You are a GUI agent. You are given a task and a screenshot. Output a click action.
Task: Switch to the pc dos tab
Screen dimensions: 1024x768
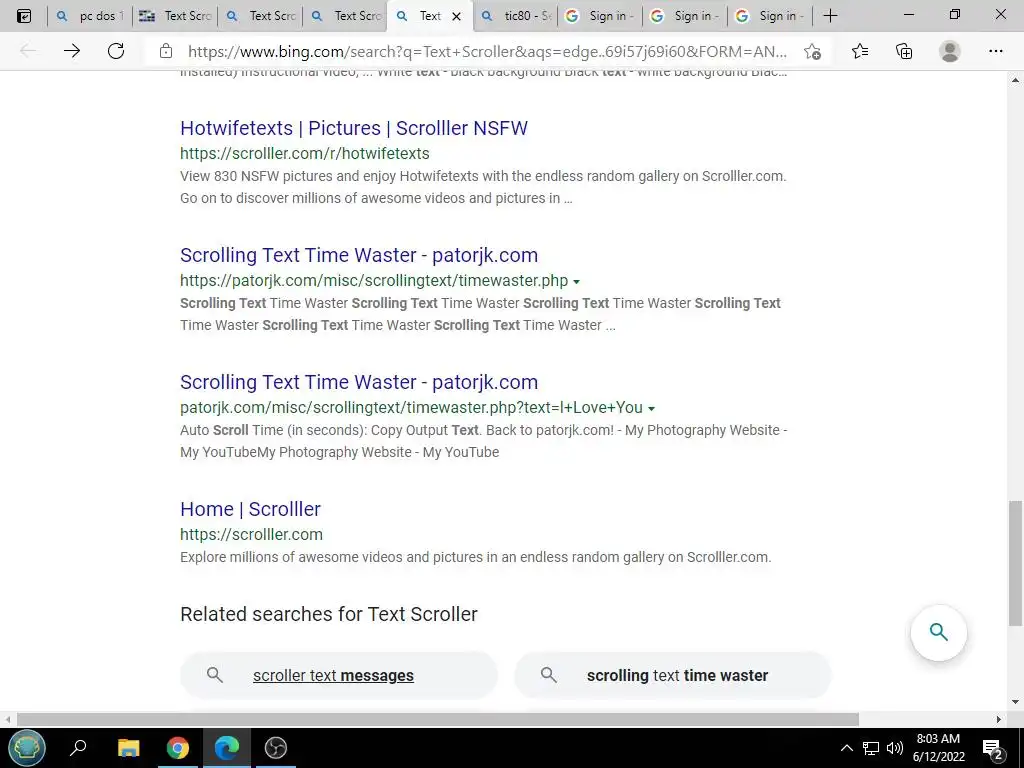tap(89, 16)
